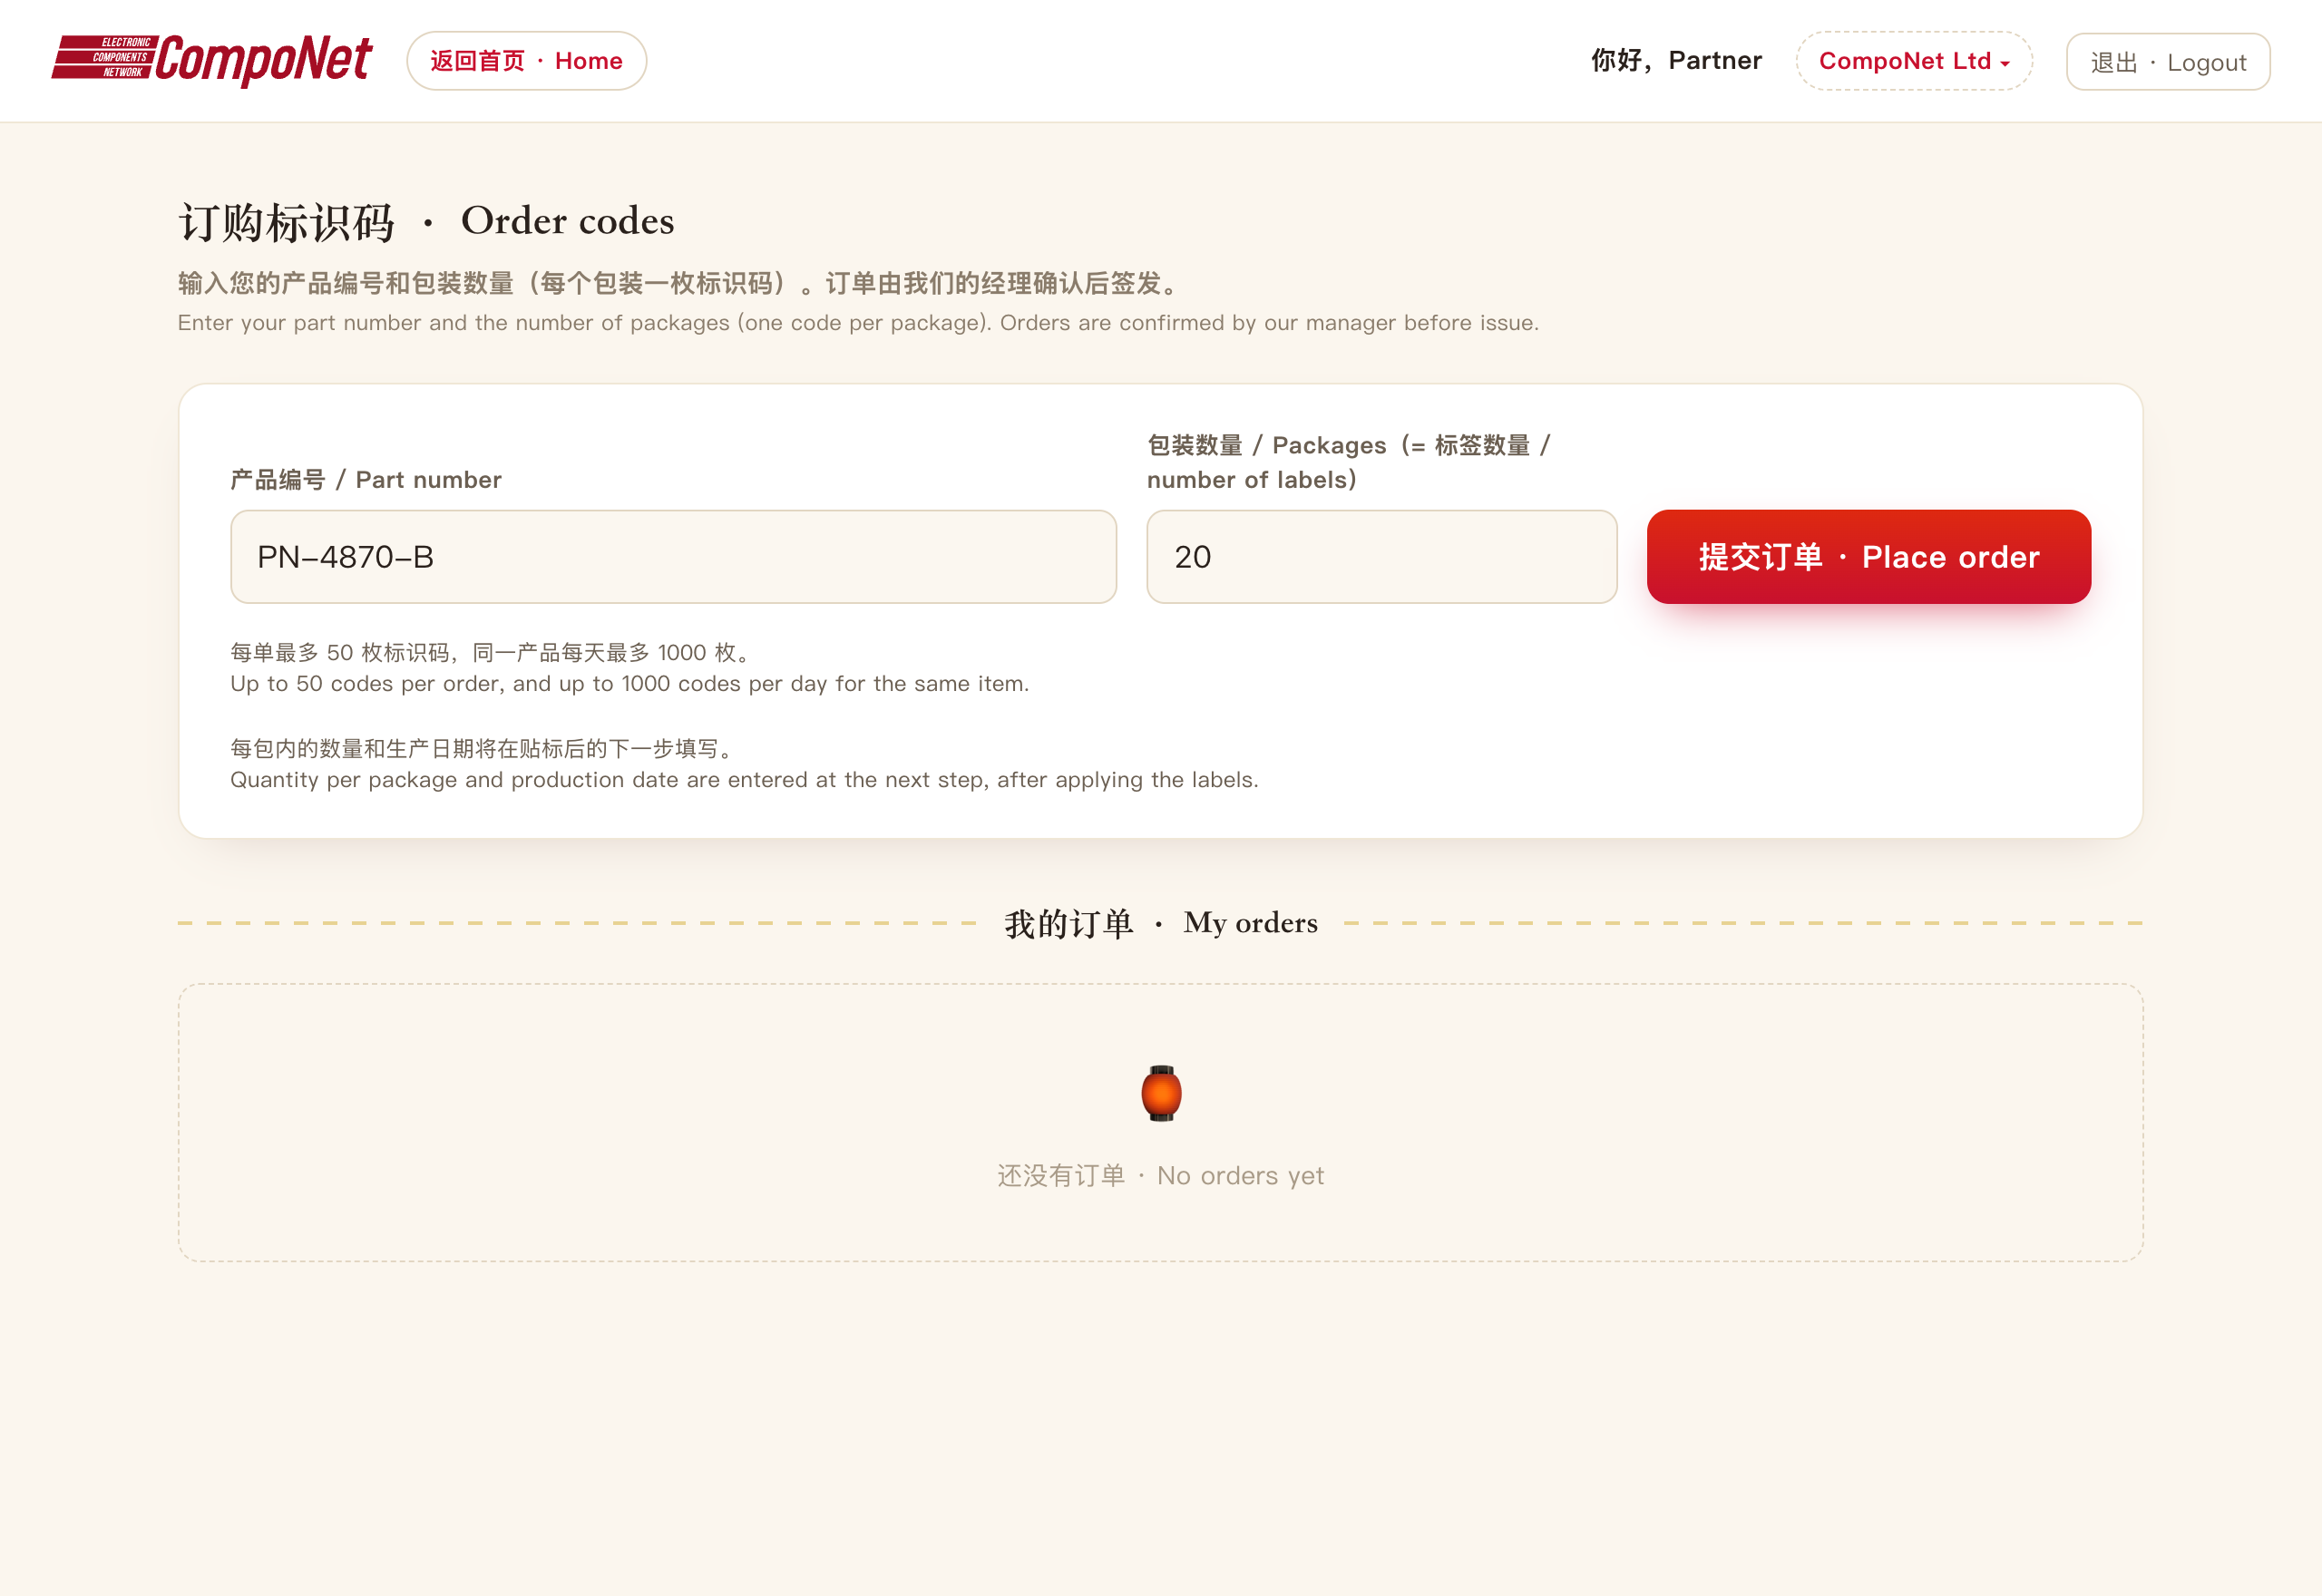Open the CompoNet Ltd company selector
This screenshot has width=2322, height=1596.
[1914, 61]
